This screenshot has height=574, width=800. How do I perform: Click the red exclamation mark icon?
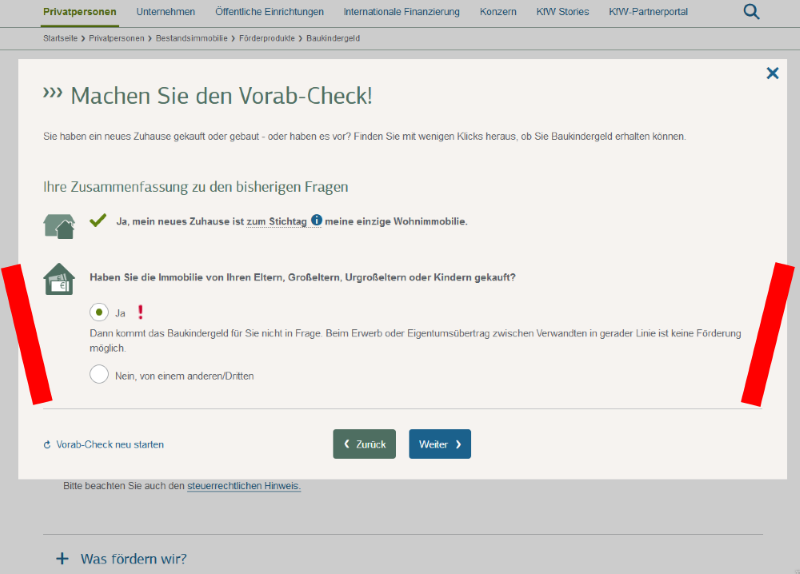[140, 312]
